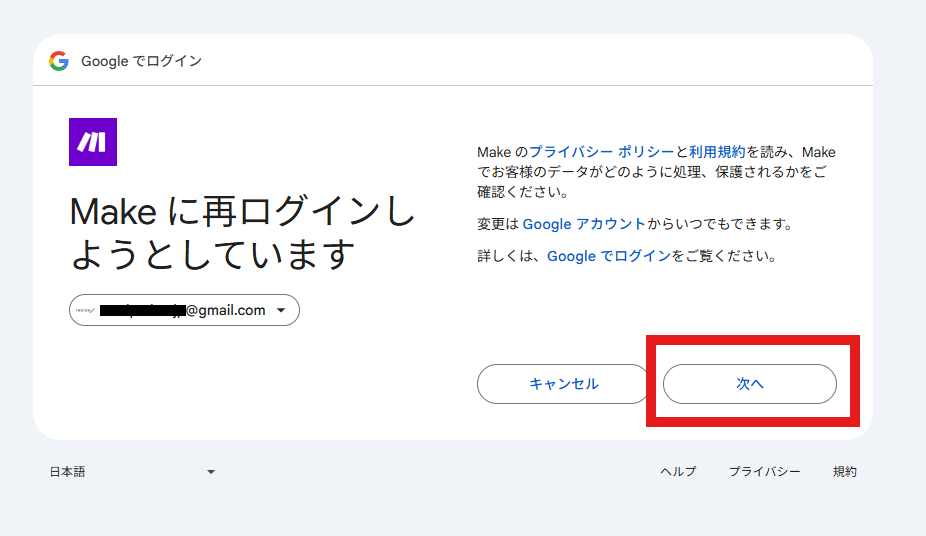Open the Google でログイン help link
Image resolution: width=926 pixels, height=536 pixels.
609,256
